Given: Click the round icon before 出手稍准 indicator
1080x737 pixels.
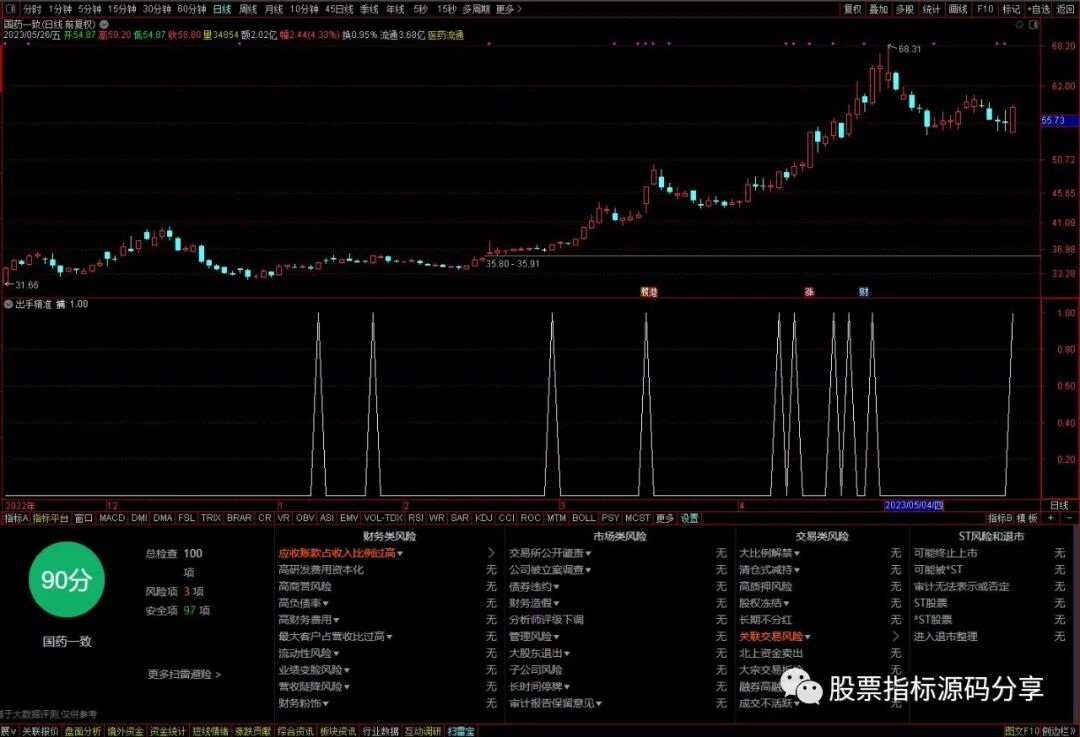Looking at the screenshot, I should point(8,304).
